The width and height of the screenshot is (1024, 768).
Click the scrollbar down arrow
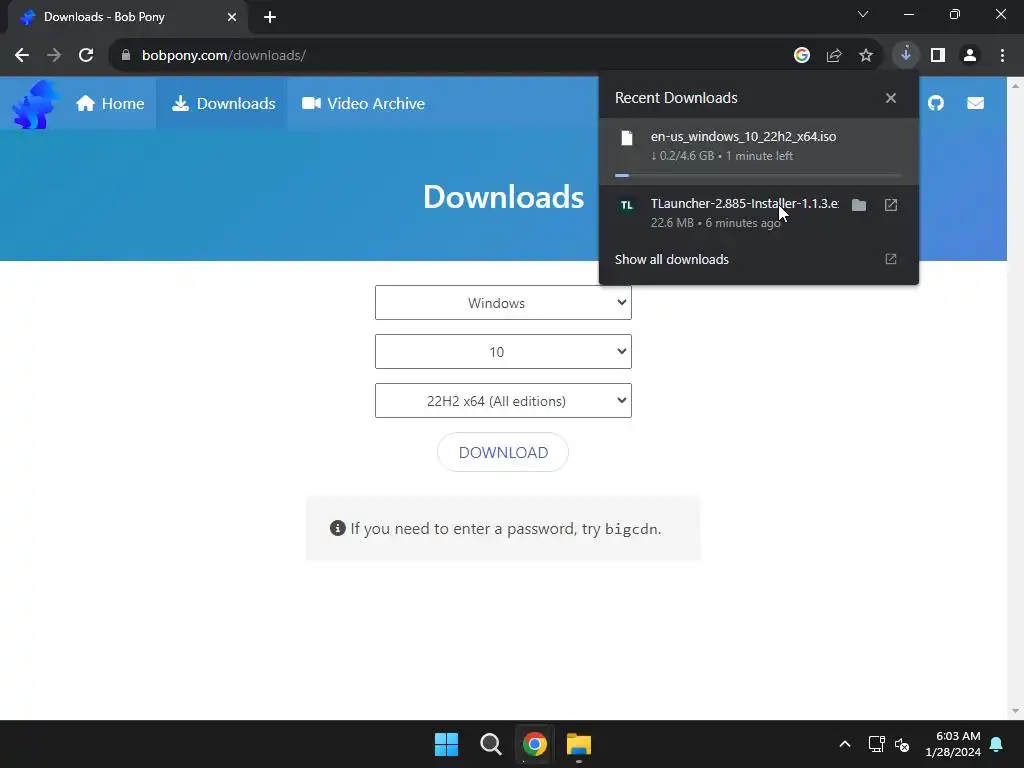[1015, 711]
